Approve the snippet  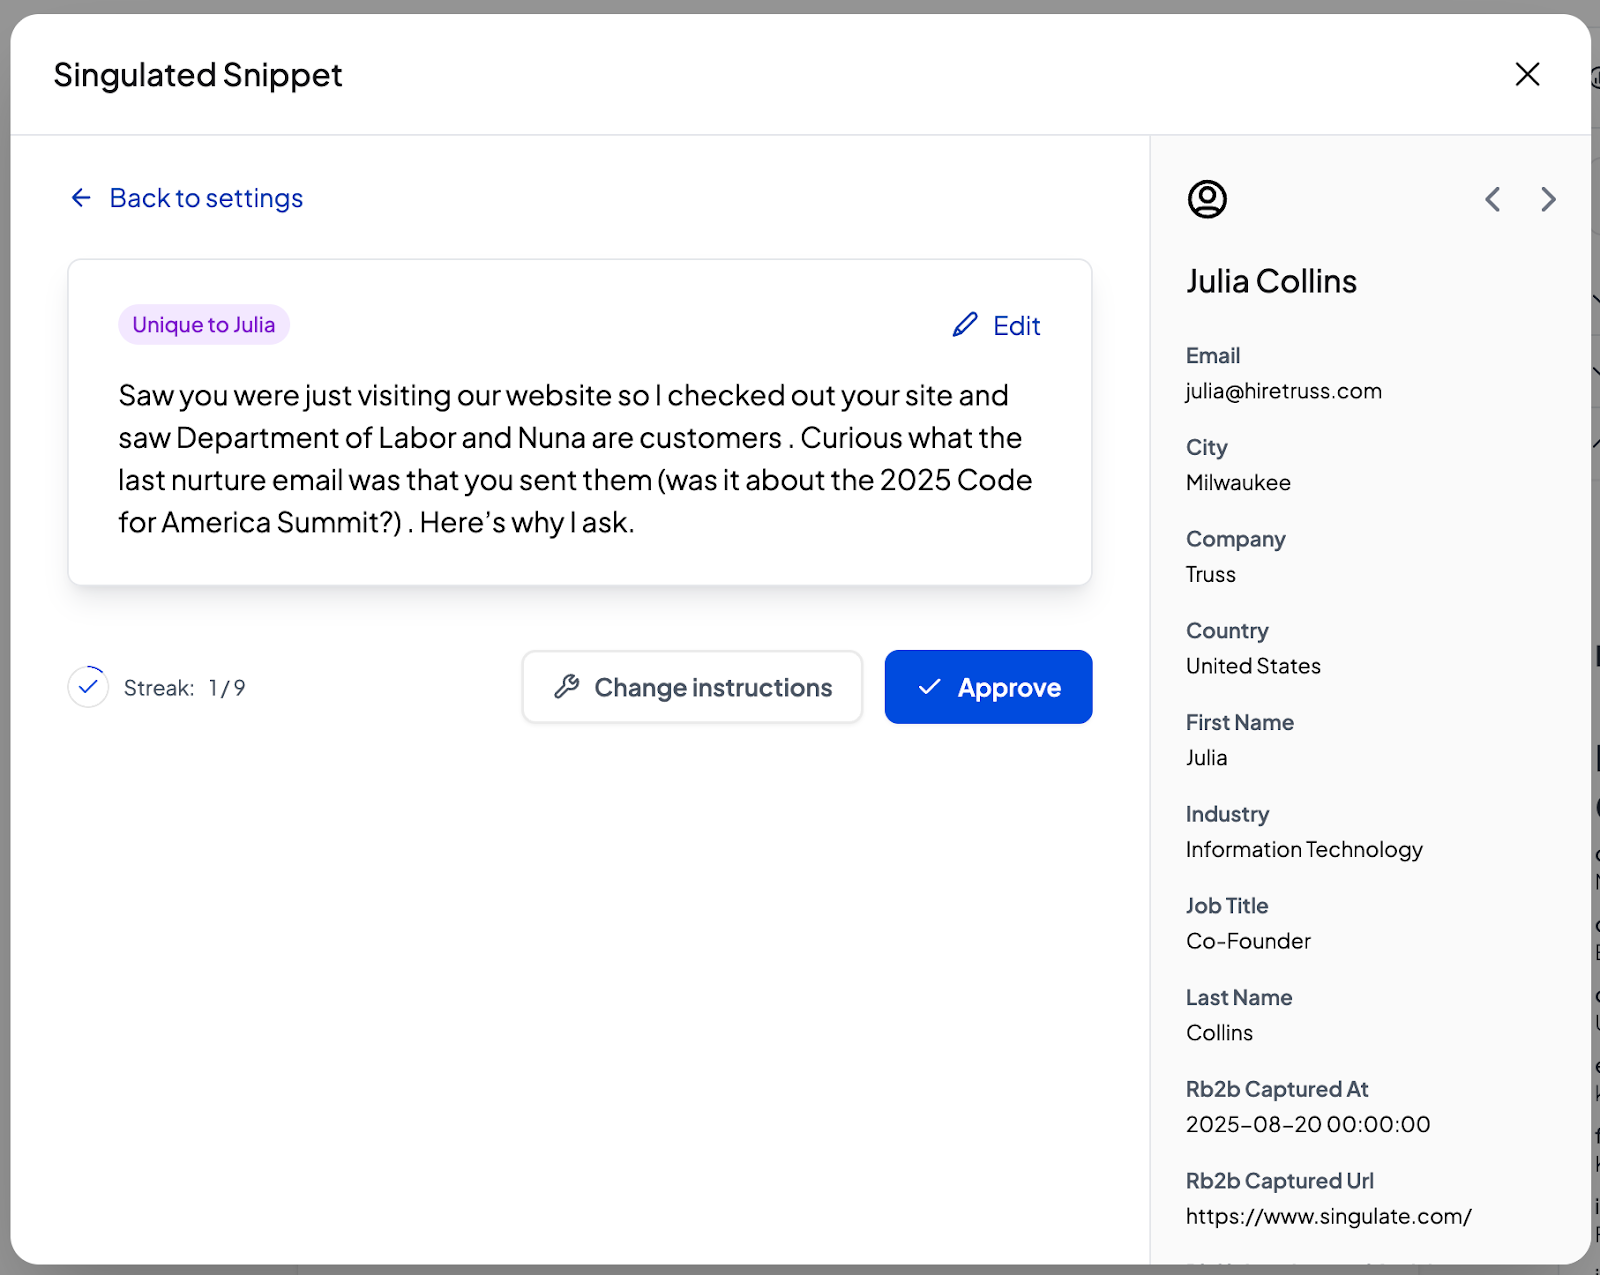click(988, 687)
